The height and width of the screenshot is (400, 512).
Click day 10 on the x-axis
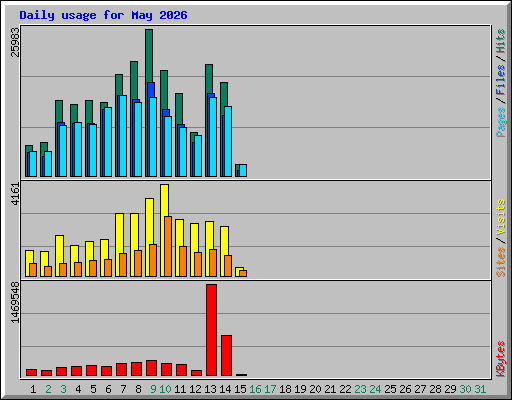[165, 389]
